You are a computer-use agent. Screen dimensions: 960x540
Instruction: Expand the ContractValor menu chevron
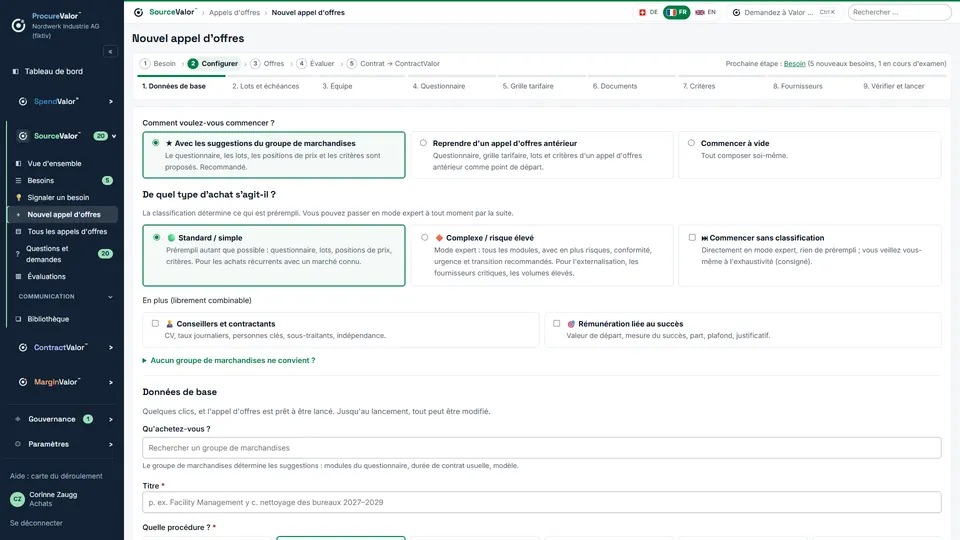pyautogui.click(x=111, y=348)
